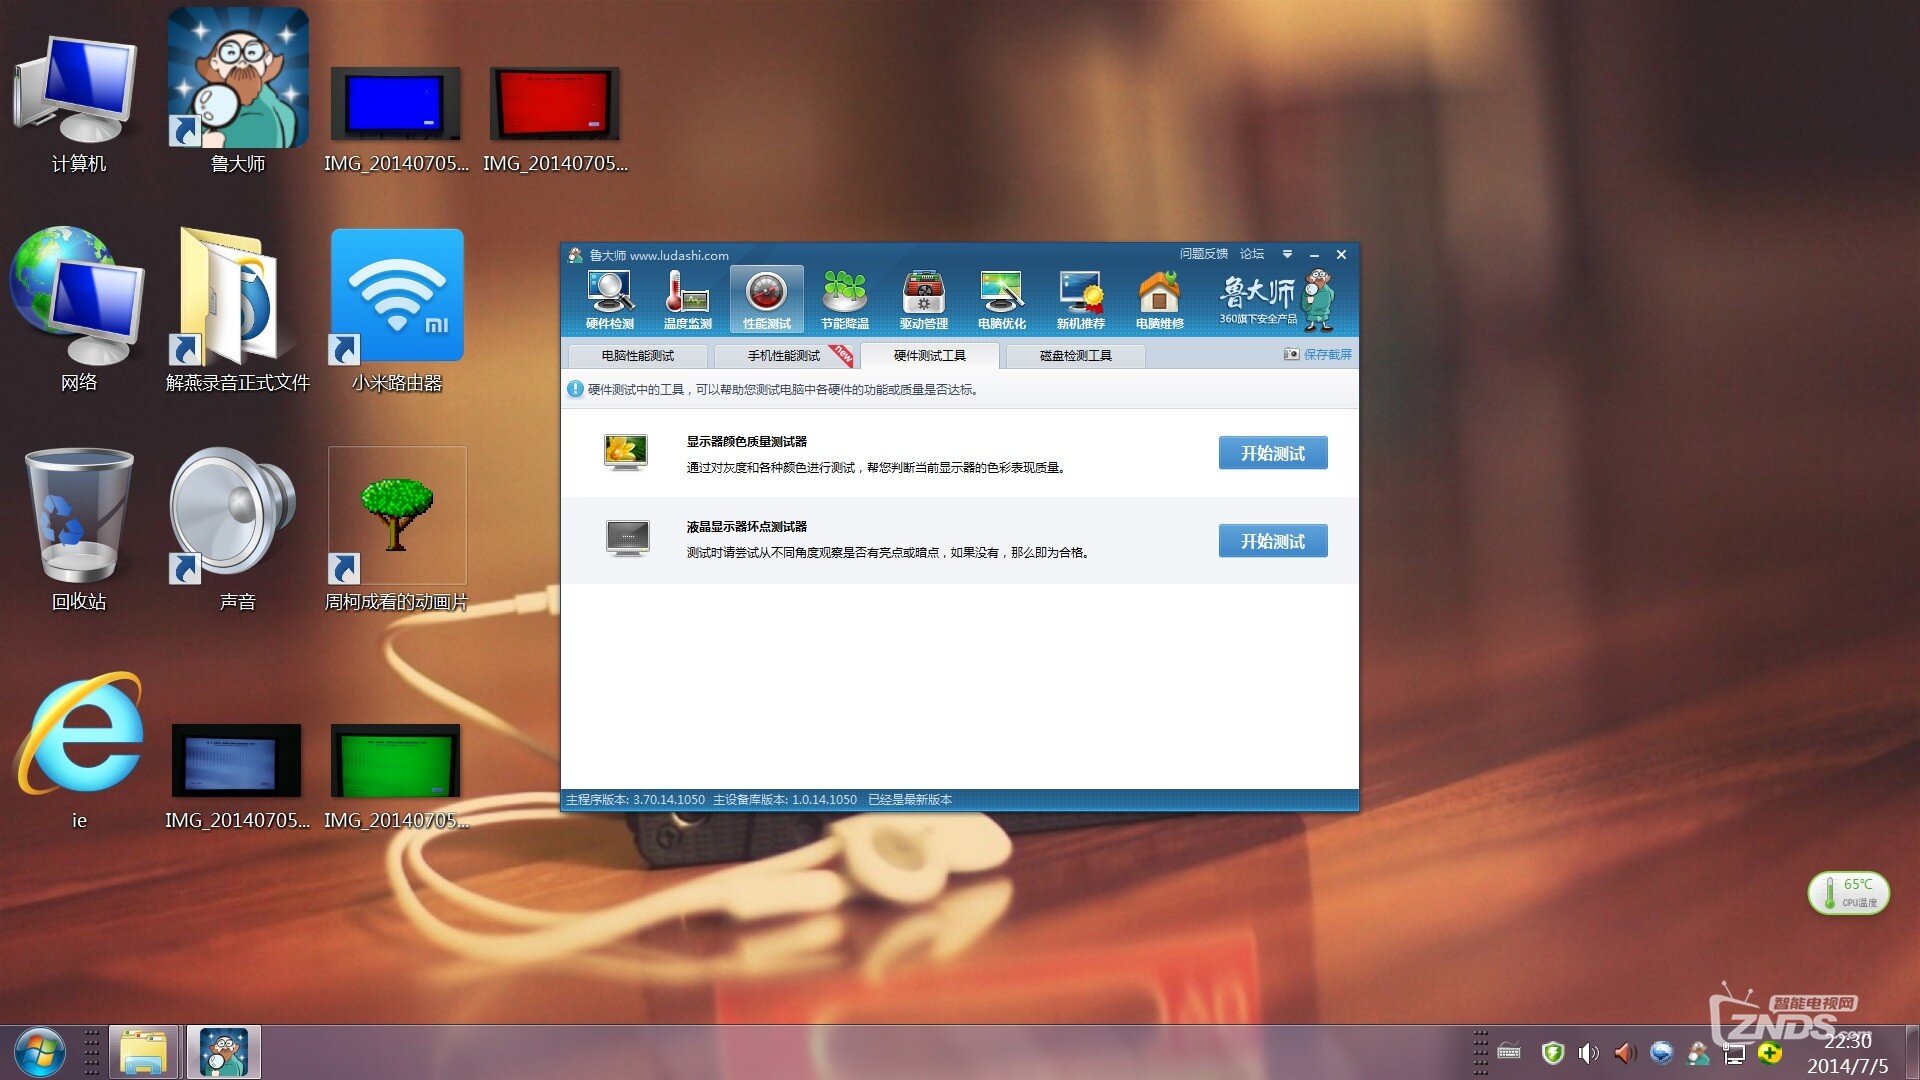Click the on-screen keyboard tray icon
The height and width of the screenshot is (1080, 1920).
(1509, 1052)
